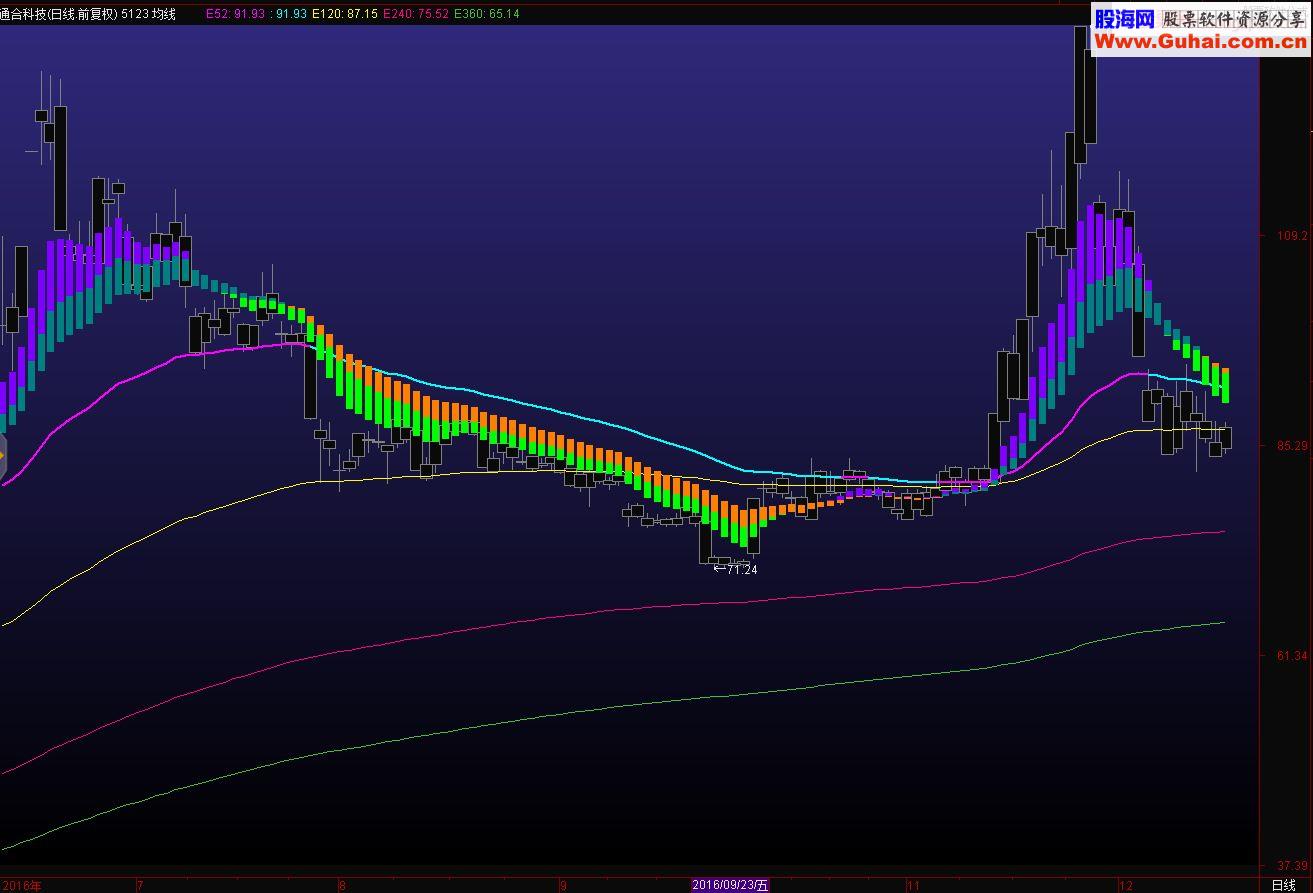Viewport: 1313px width, 893px height.
Task: Click the ←71.24 low price annotation
Action: point(735,570)
